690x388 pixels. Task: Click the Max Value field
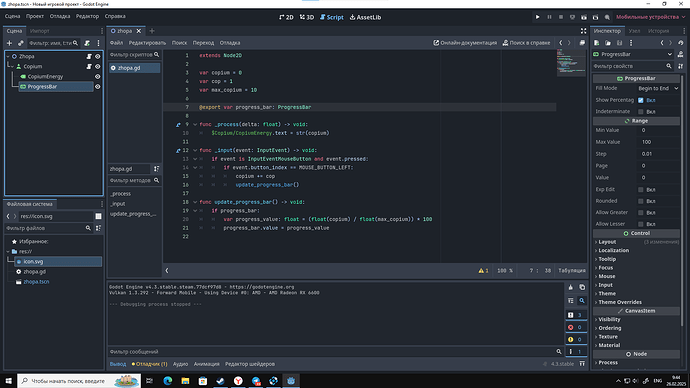(657, 142)
